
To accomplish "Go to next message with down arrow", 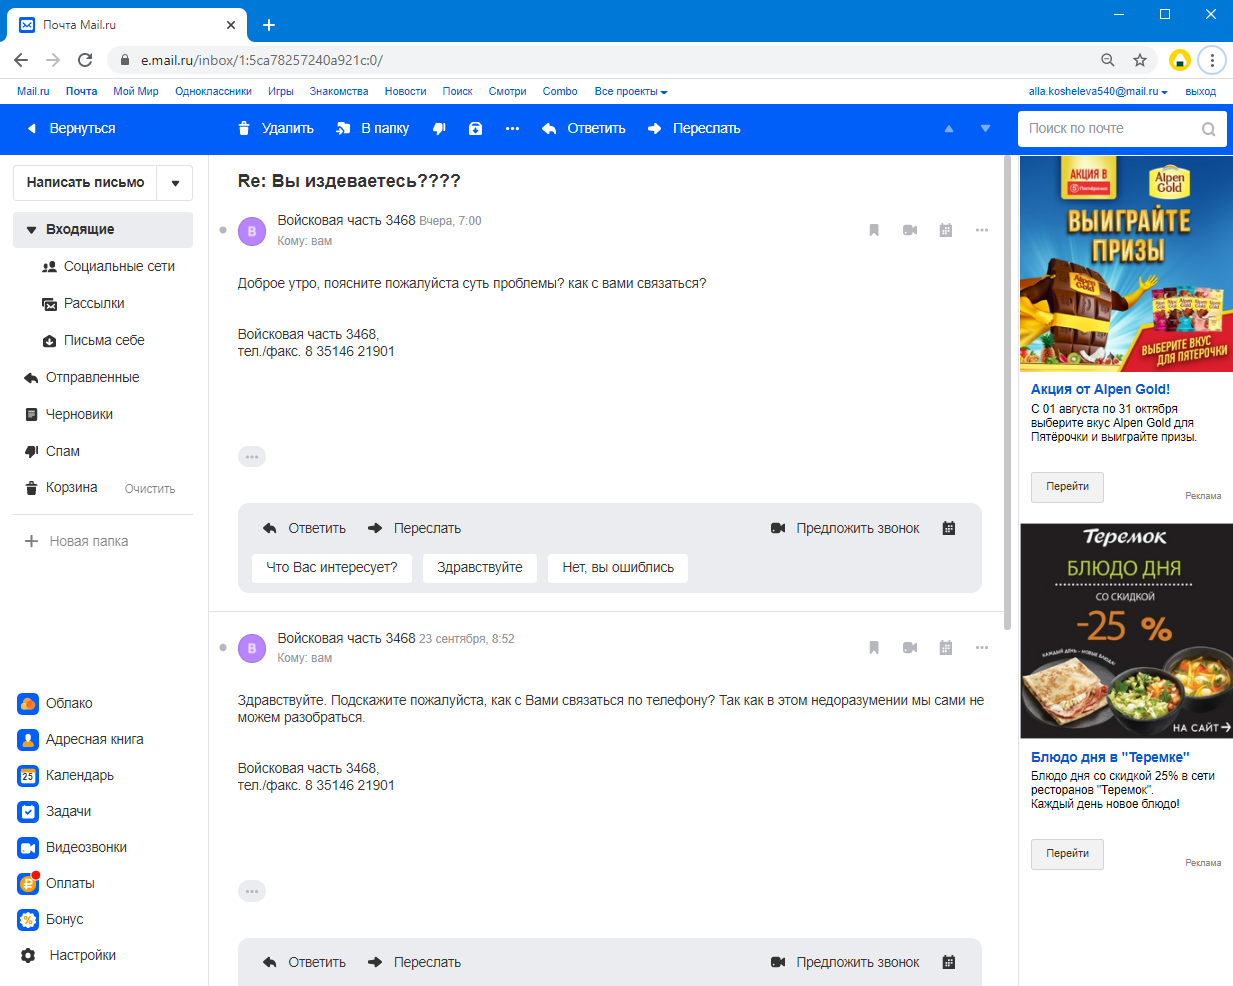I will (x=986, y=129).
